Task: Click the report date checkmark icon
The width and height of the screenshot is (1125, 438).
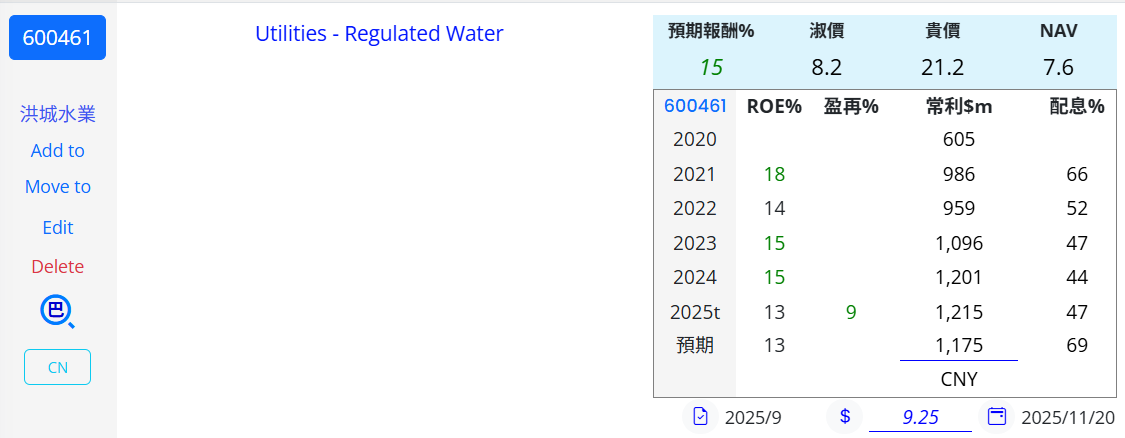Action: tap(701, 417)
